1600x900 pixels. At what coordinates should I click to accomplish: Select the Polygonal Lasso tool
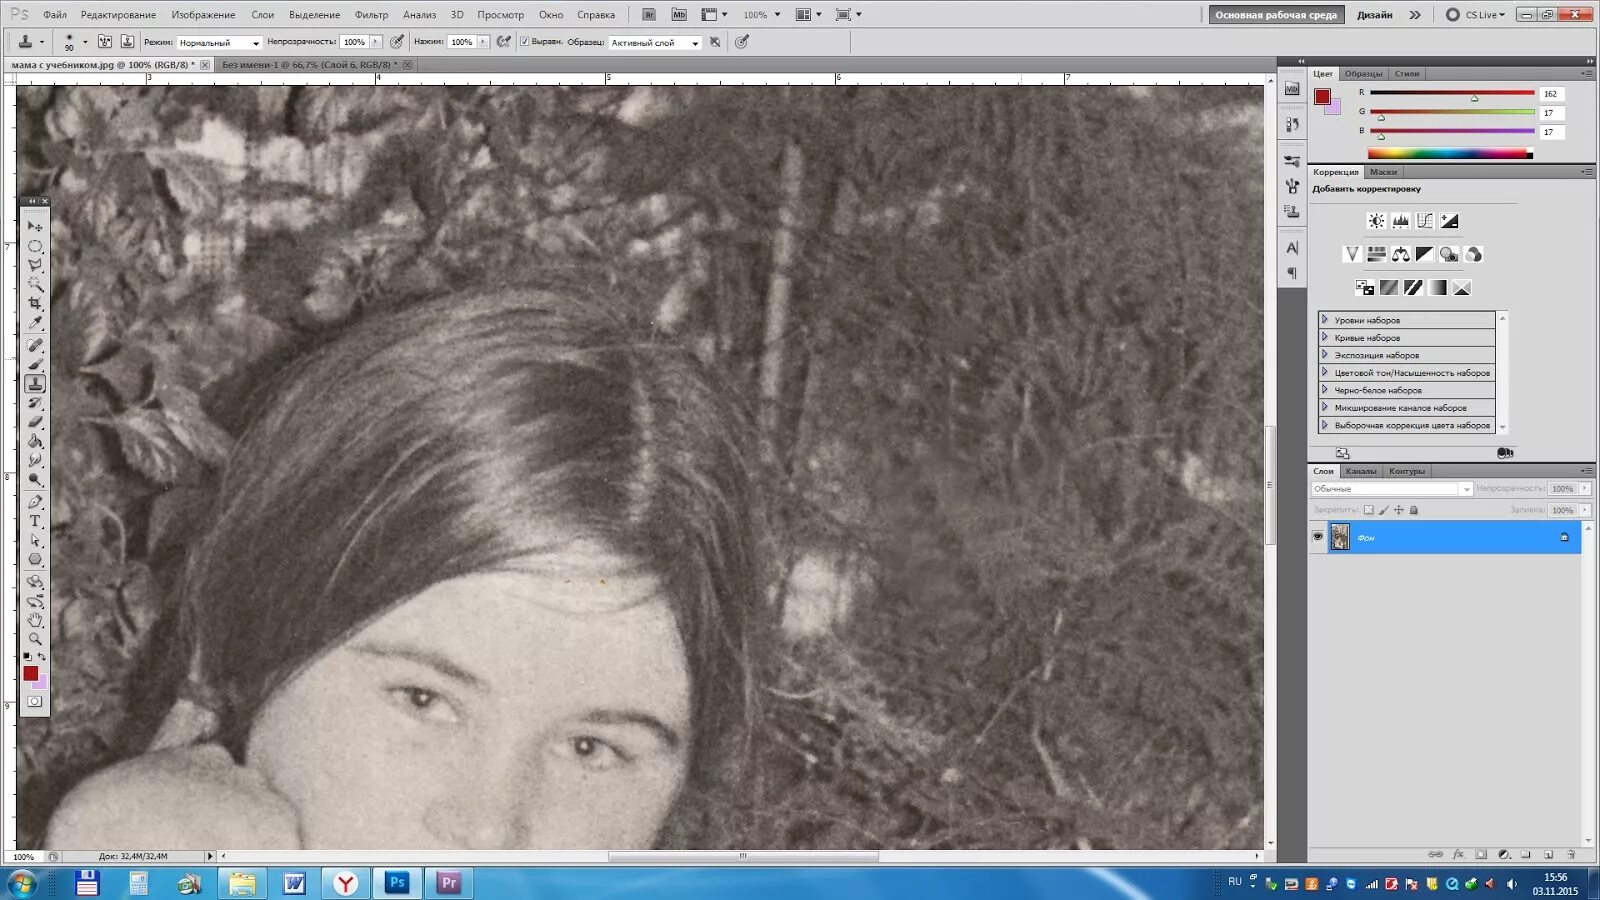tap(35, 265)
